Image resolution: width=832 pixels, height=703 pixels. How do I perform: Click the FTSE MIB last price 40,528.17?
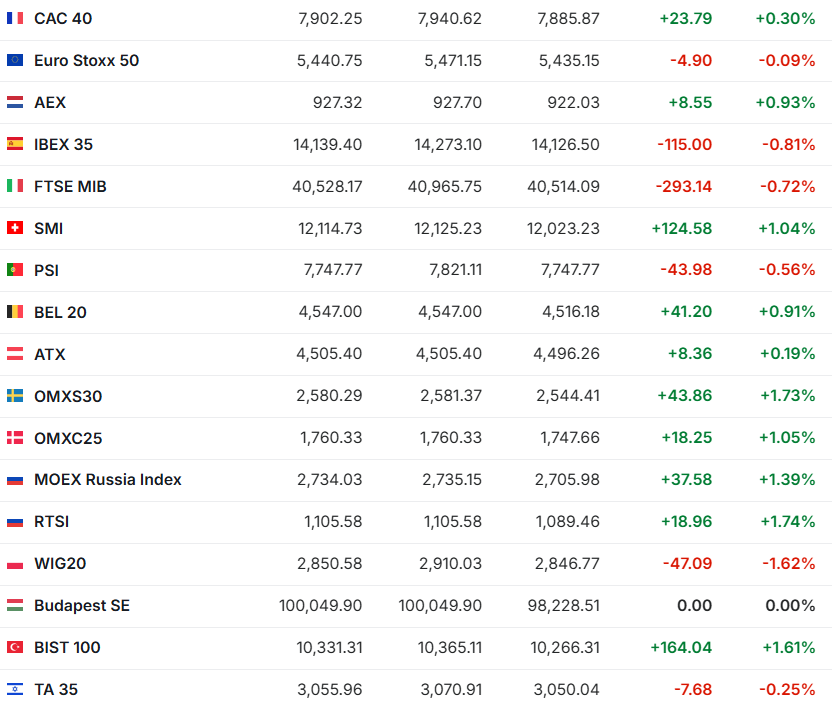tap(330, 186)
